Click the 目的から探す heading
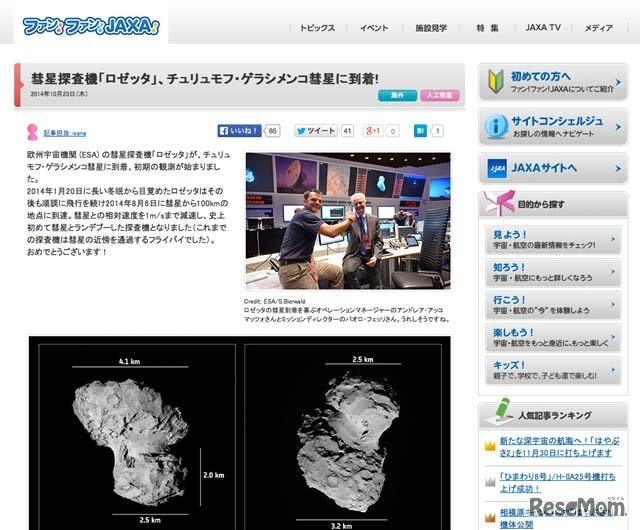This screenshot has height=530, width=640. click(541, 204)
